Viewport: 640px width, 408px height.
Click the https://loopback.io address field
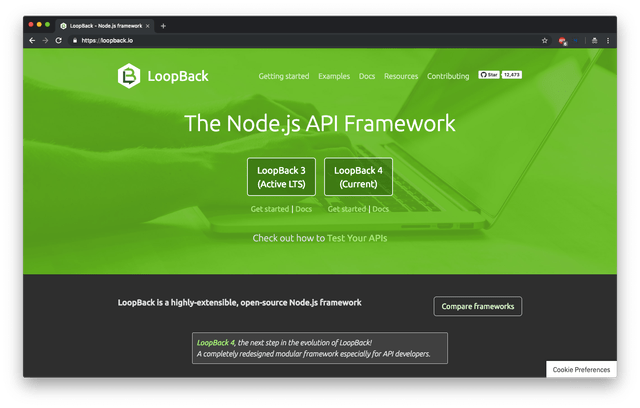coord(306,40)
